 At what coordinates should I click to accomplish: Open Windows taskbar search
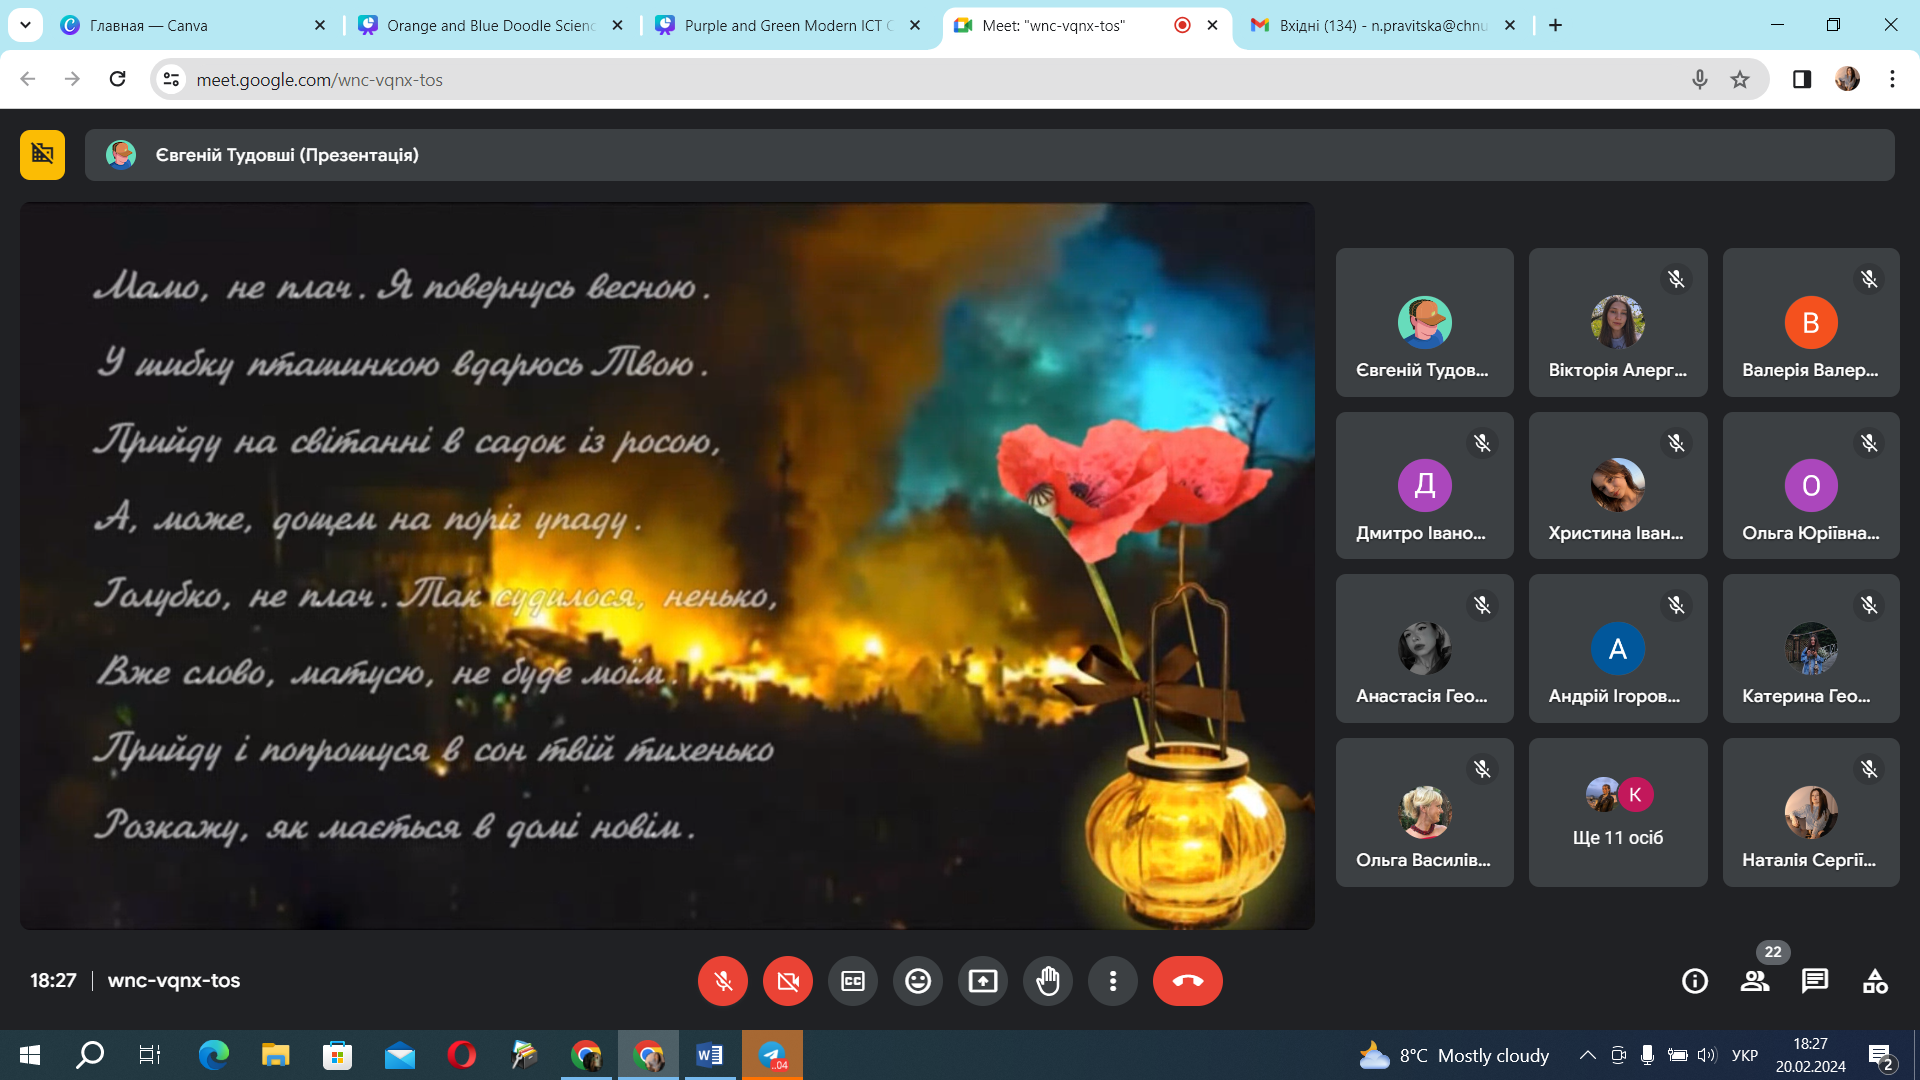click(90, 1055)
